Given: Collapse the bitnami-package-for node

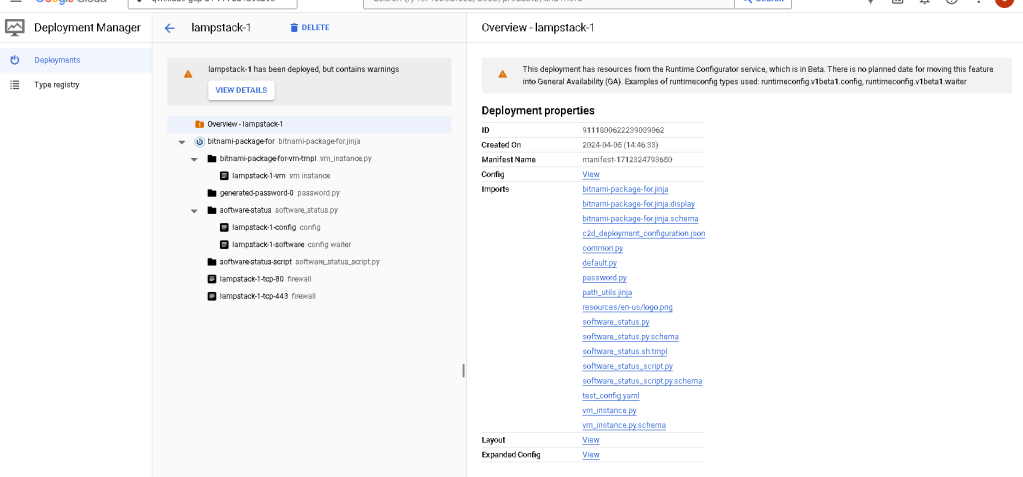Looking at the screenshot, I should point(182,142).
